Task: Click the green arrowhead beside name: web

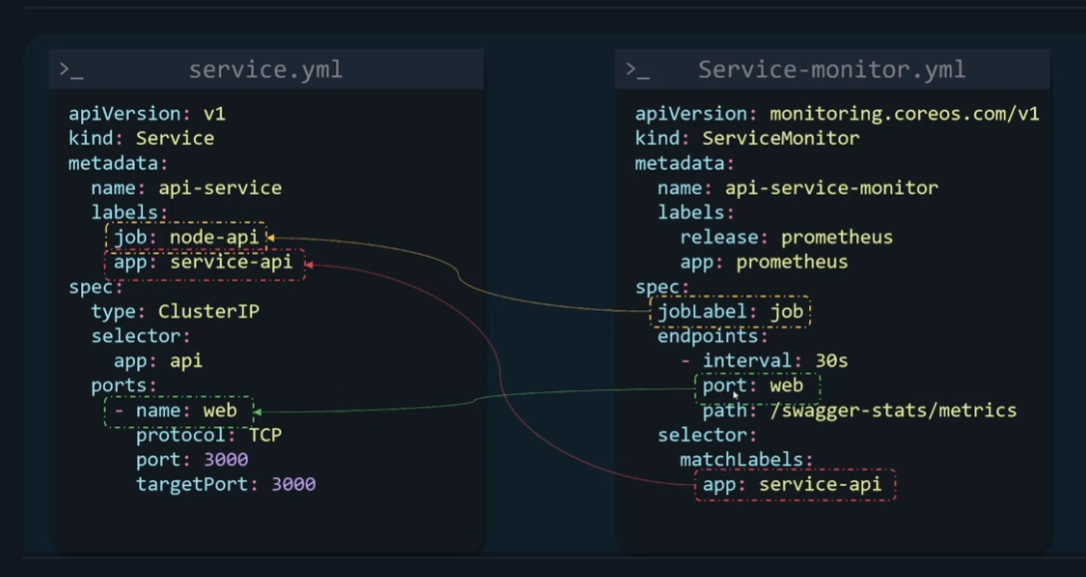Action: [258, 411]
